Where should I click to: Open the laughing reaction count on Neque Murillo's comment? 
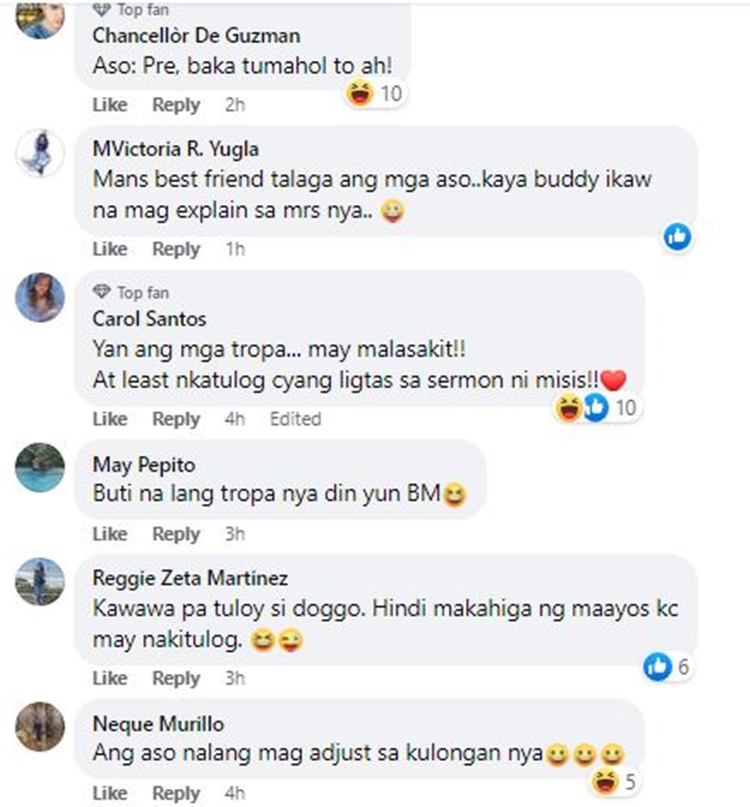(615, 782)
